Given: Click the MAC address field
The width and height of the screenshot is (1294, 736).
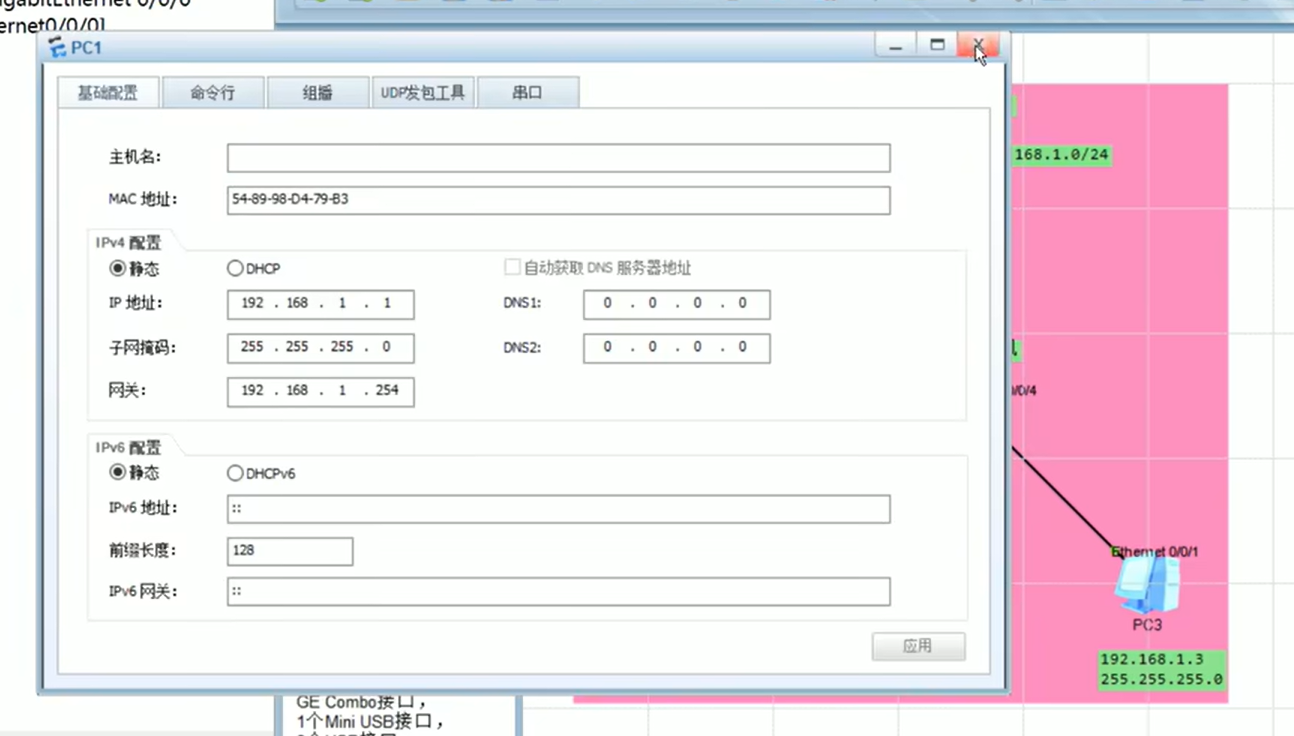Looking at the screenshot, I should coord(558,200).
